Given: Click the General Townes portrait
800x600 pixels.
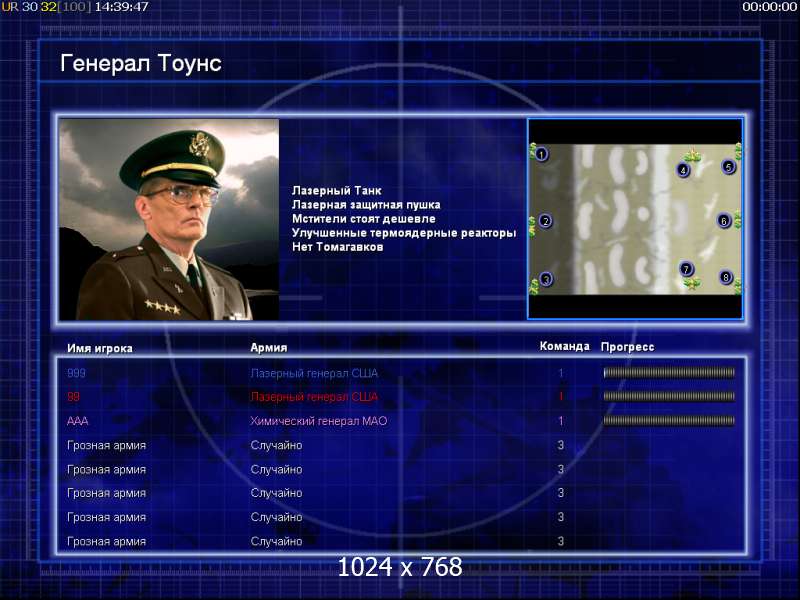Looking at the screenshot, I should click(169, 219).
